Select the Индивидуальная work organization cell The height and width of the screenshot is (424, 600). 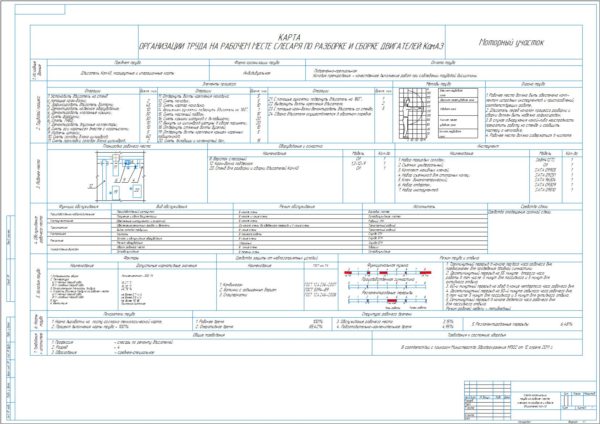(257, 73)
